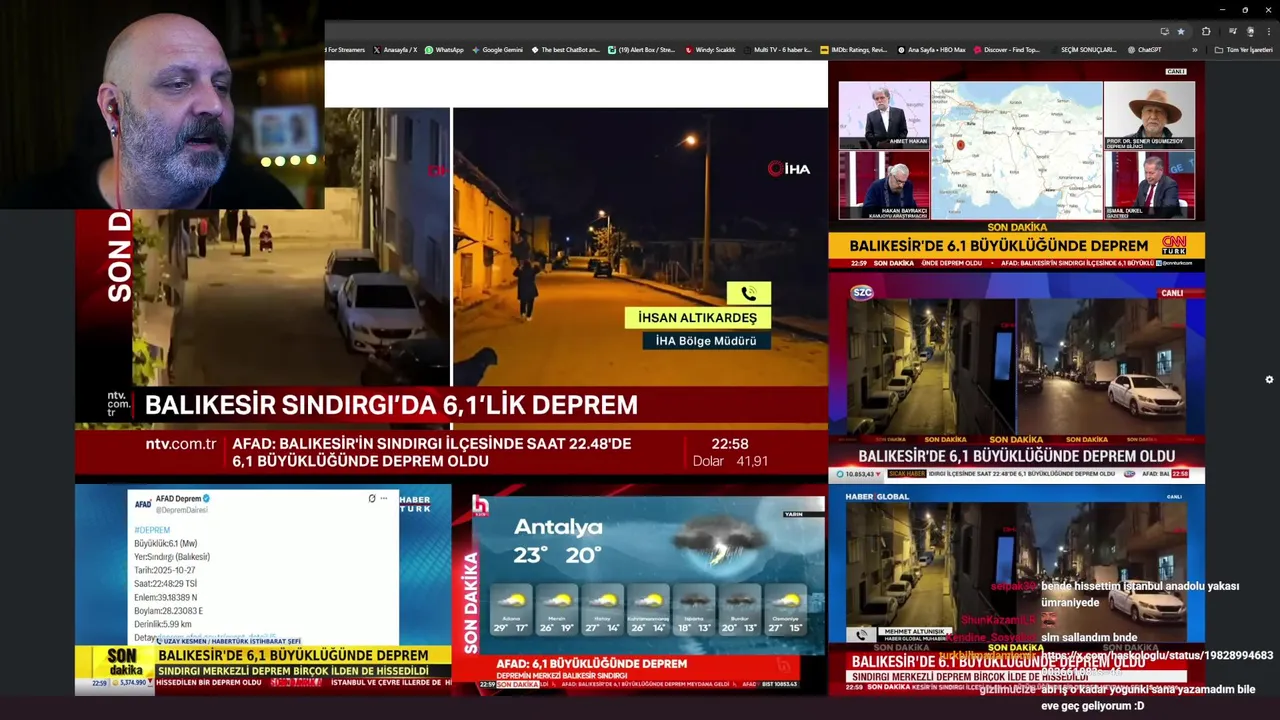
Task: Open the Alert Box / Streamlabs bookmark
Action: (x=642, y=49)
